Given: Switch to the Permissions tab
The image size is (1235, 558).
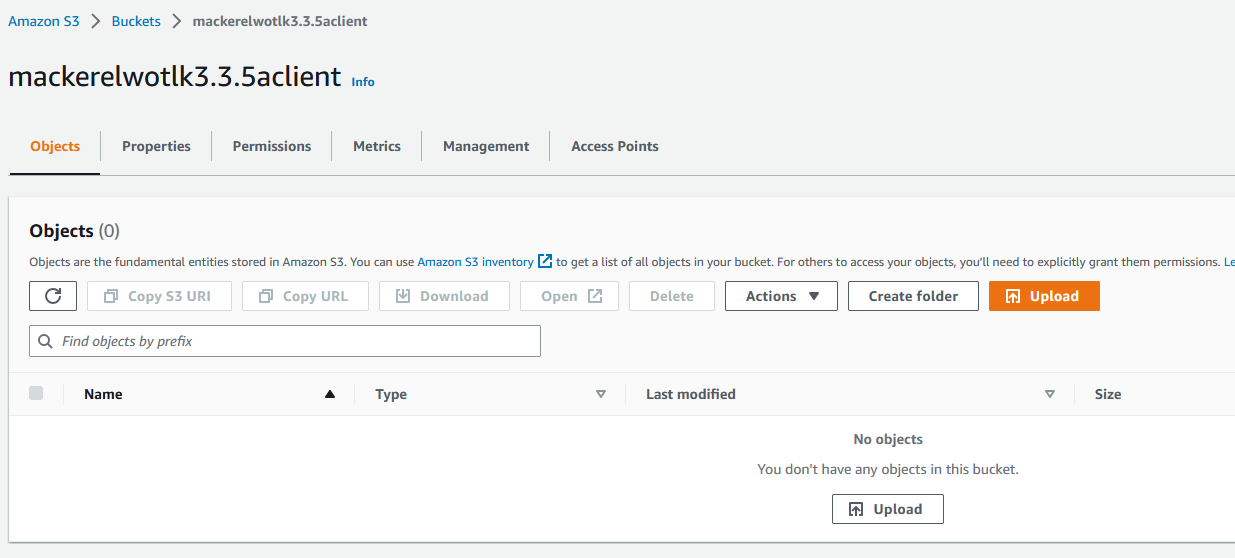Looking at the screenshot, I should 272,146.
